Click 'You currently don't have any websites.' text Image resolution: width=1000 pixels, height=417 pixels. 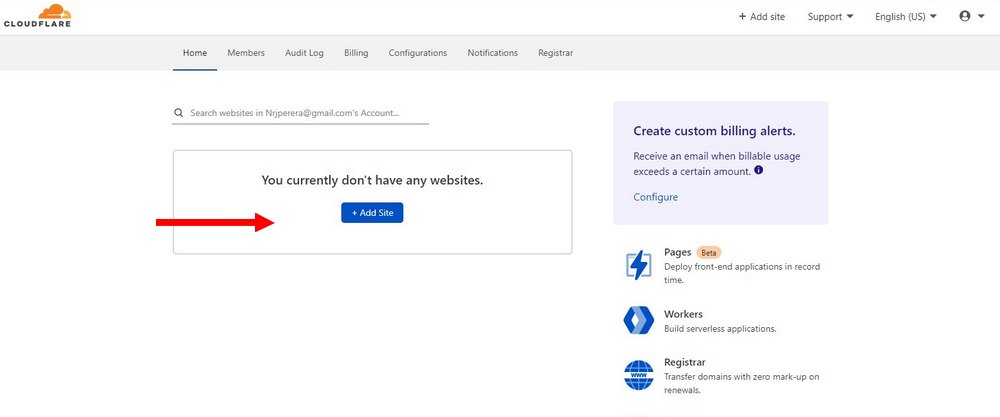372,180
